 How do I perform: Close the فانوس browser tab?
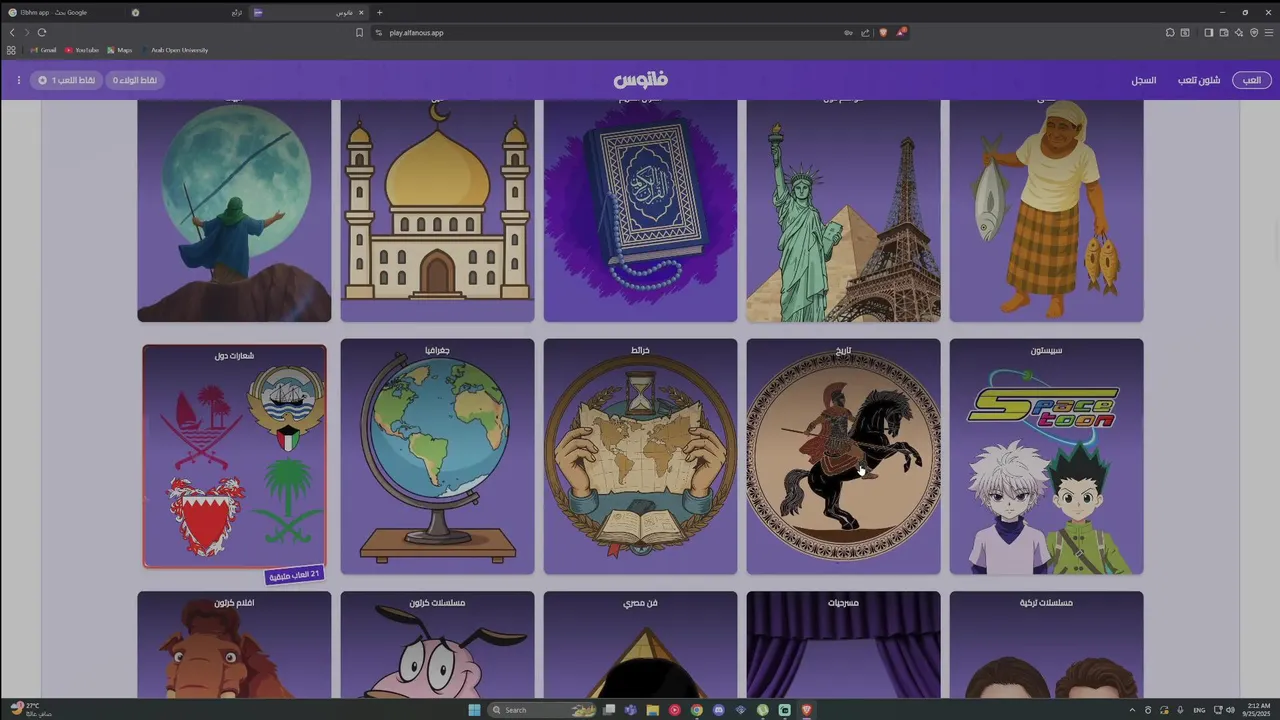[x=362, y=12]
